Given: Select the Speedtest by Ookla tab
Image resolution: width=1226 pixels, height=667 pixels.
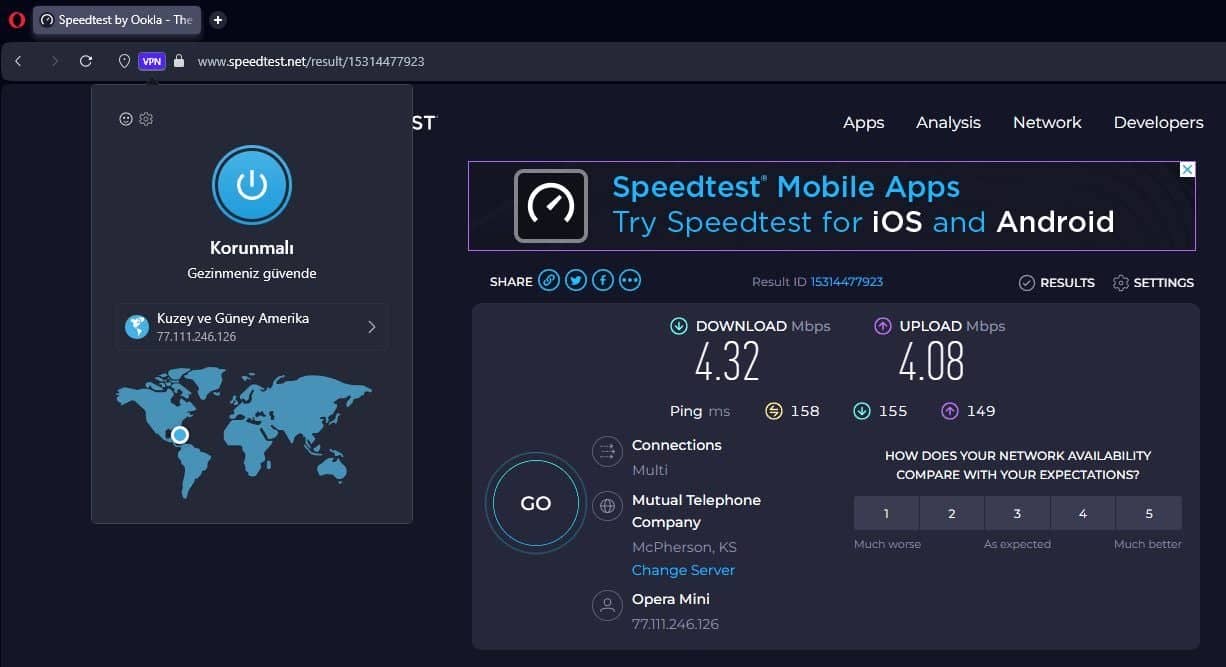Looking at the screenshot, I should 117,20.
